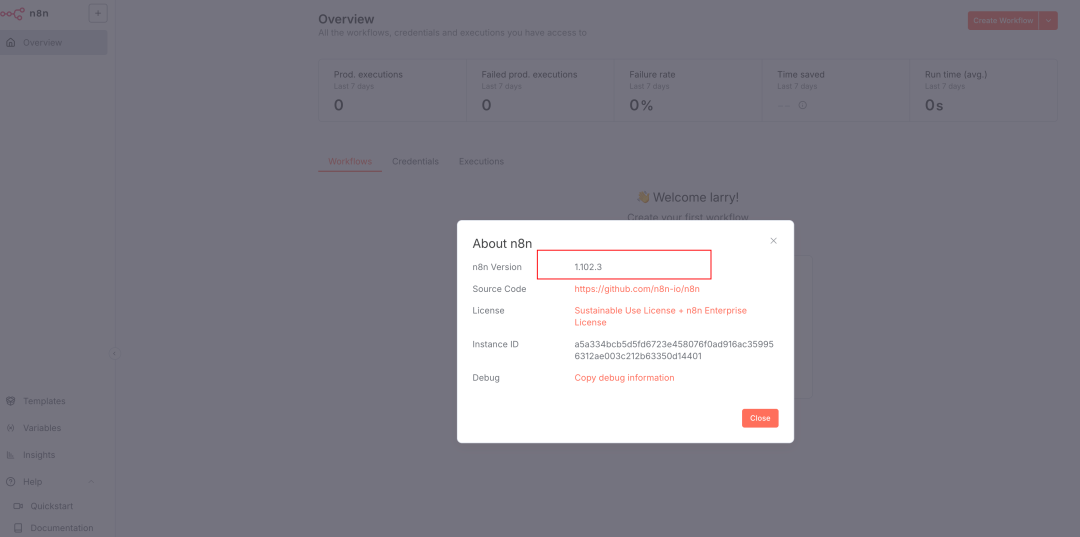
Task: Click the Documentation book icon
Action: pyautogui.click(x=17, y=528)
